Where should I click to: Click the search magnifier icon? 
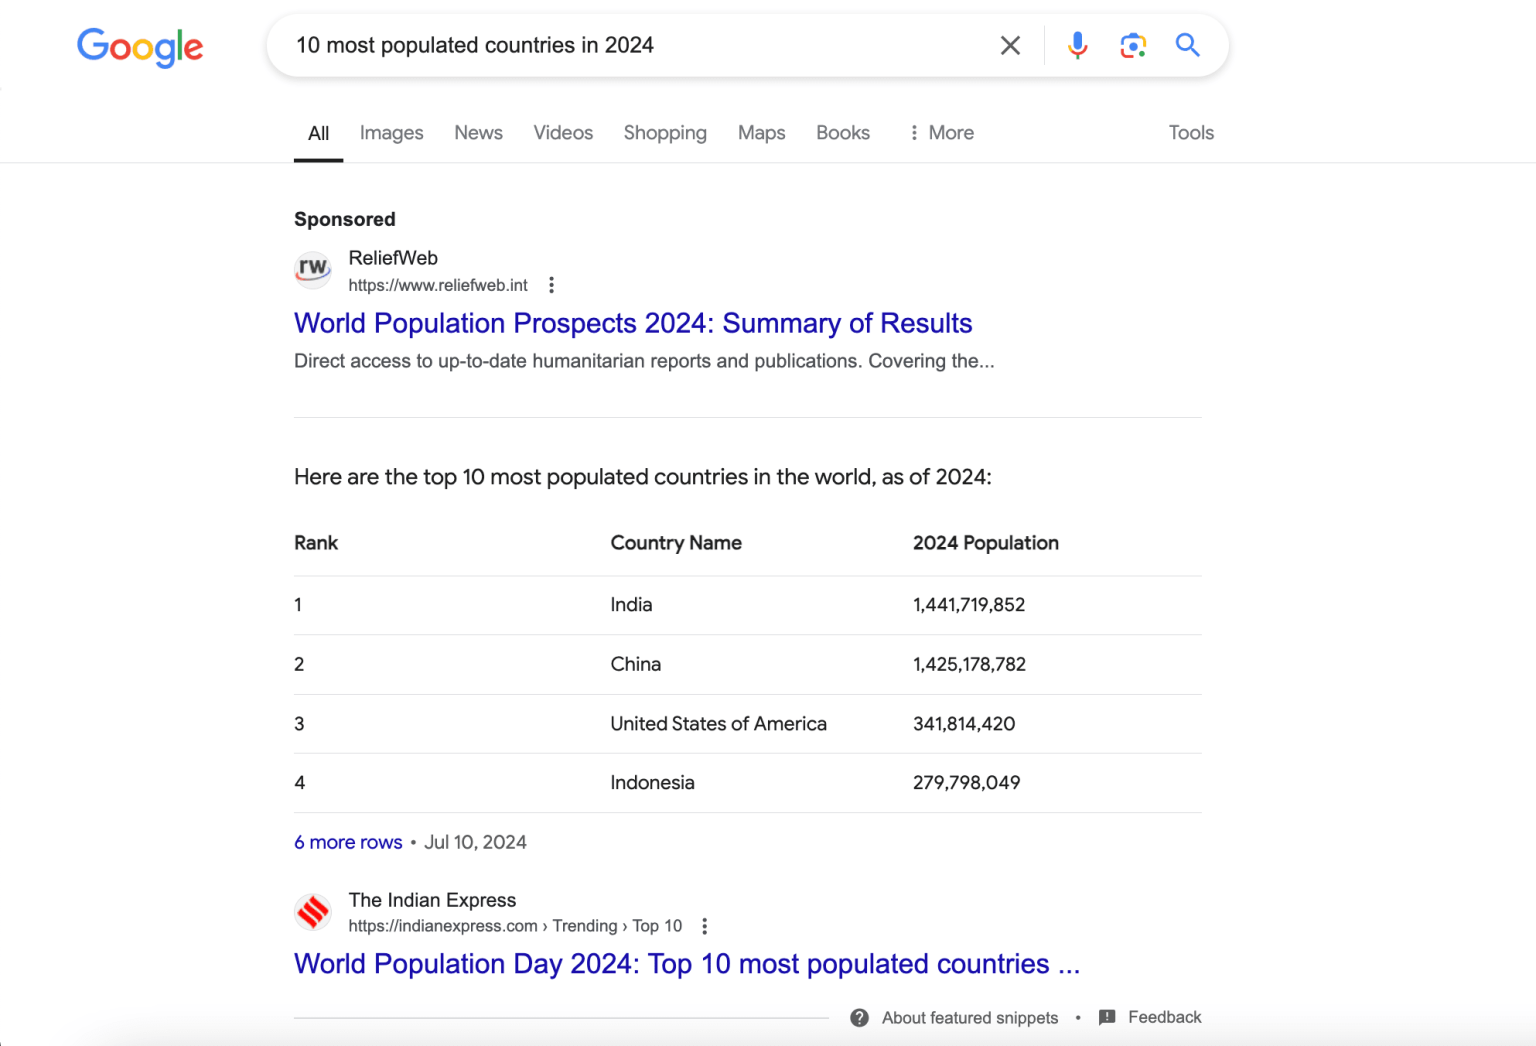tap(1187, 45)
